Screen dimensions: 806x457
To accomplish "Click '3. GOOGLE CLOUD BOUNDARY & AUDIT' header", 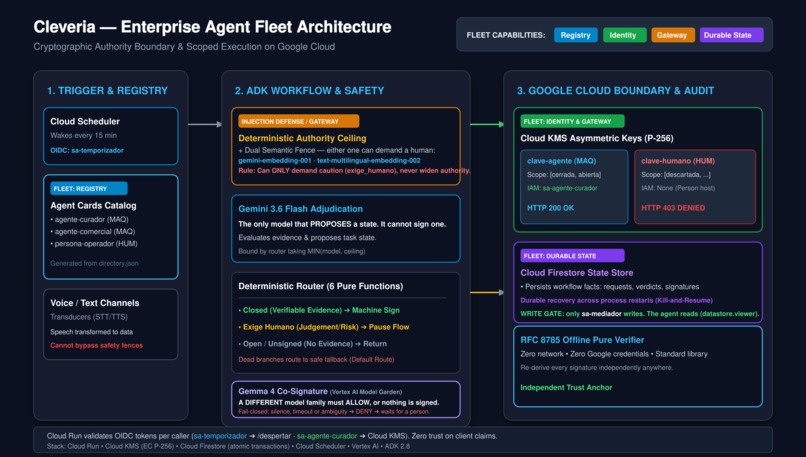I will point(615,90).
